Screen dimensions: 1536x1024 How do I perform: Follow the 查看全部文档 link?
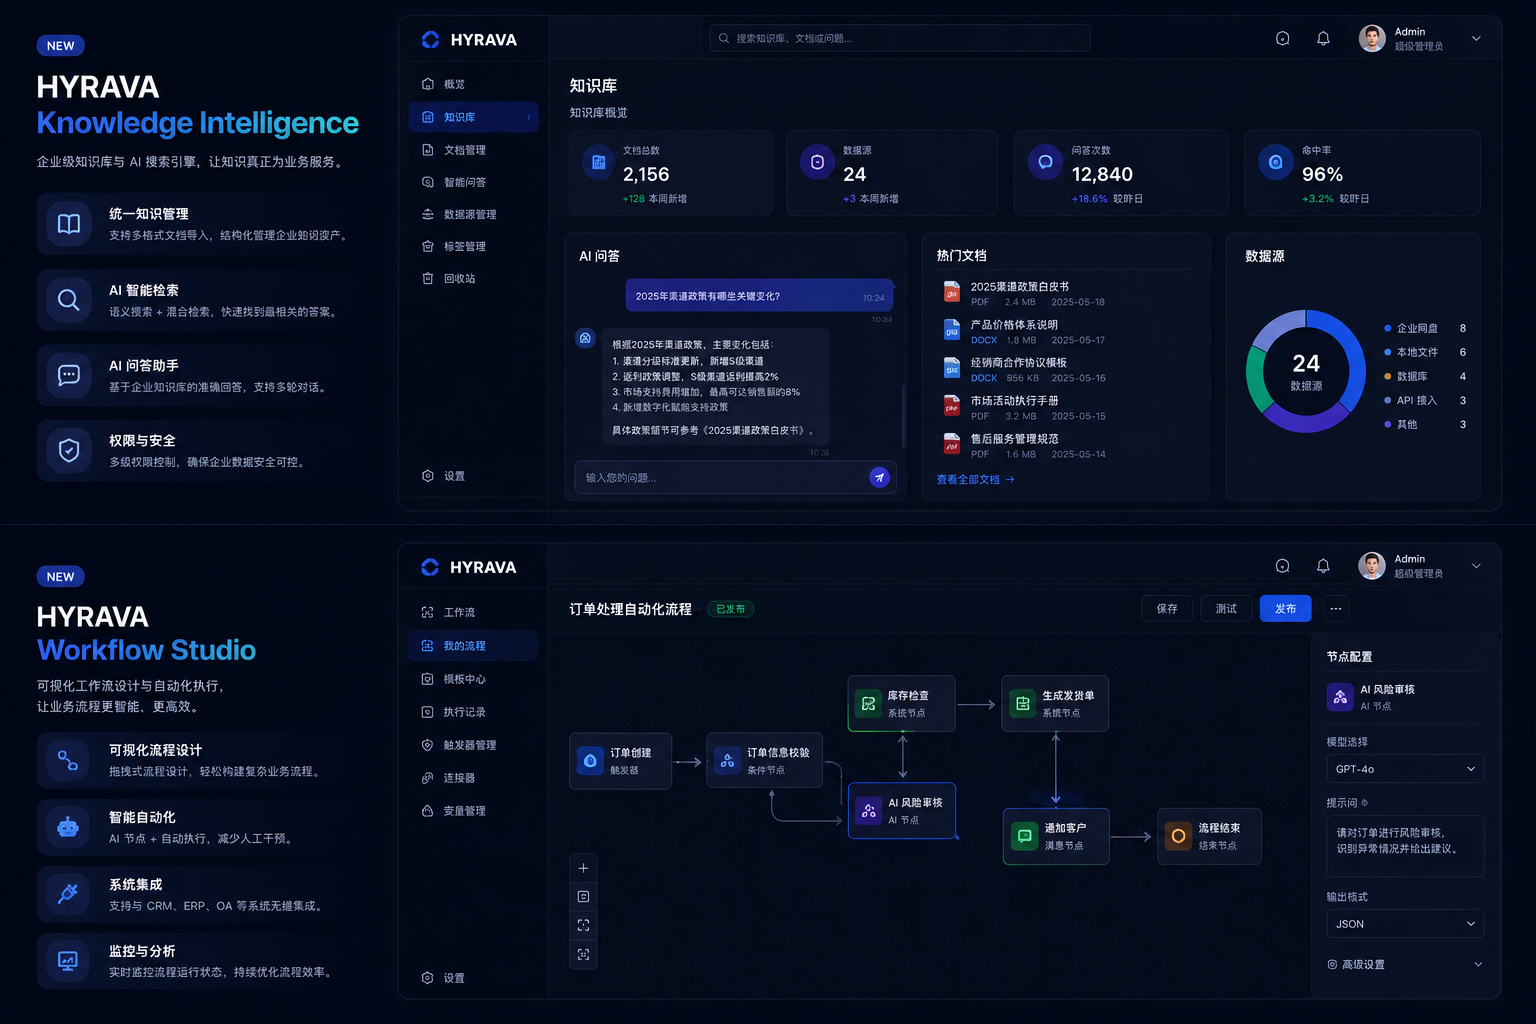pos(975,479)
